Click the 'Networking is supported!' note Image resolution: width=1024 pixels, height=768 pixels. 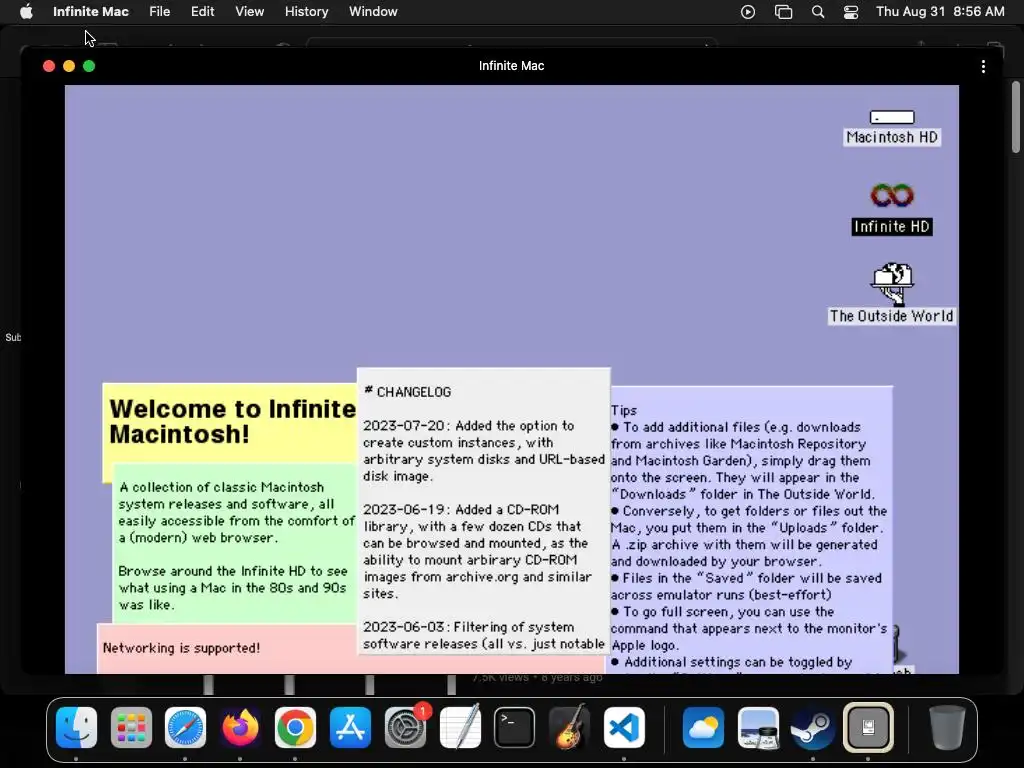tap(182, 648)
